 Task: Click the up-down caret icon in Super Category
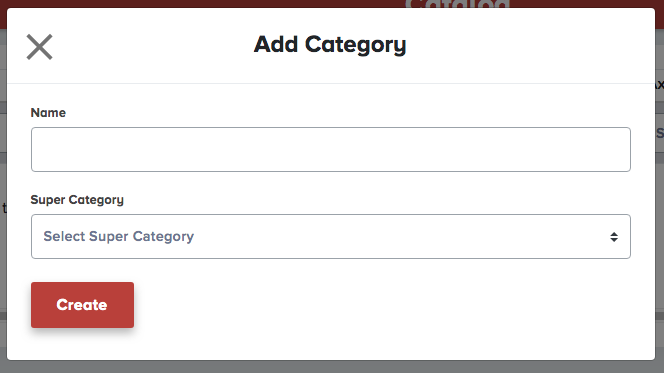coord(614,237)
